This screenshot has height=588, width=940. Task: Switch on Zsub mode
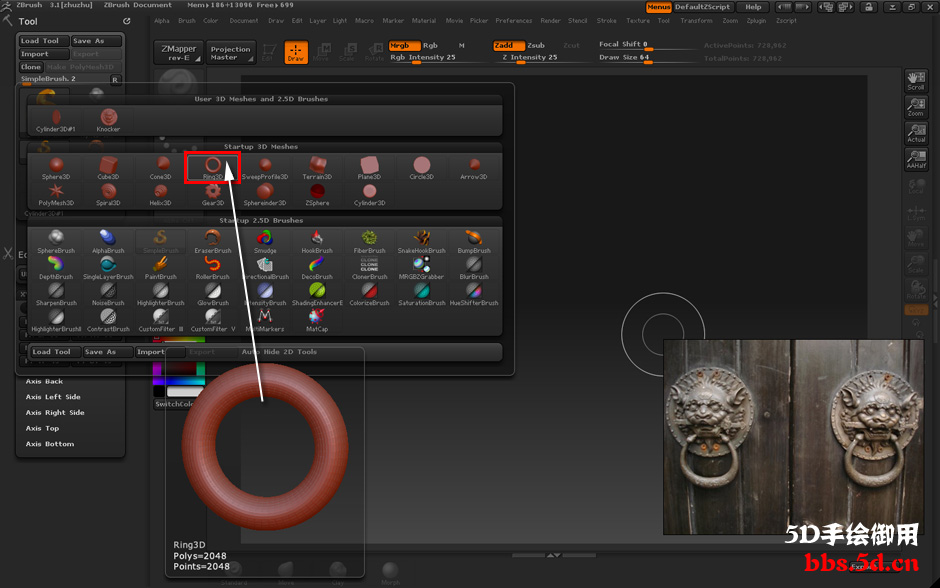[x=536, y=46]
